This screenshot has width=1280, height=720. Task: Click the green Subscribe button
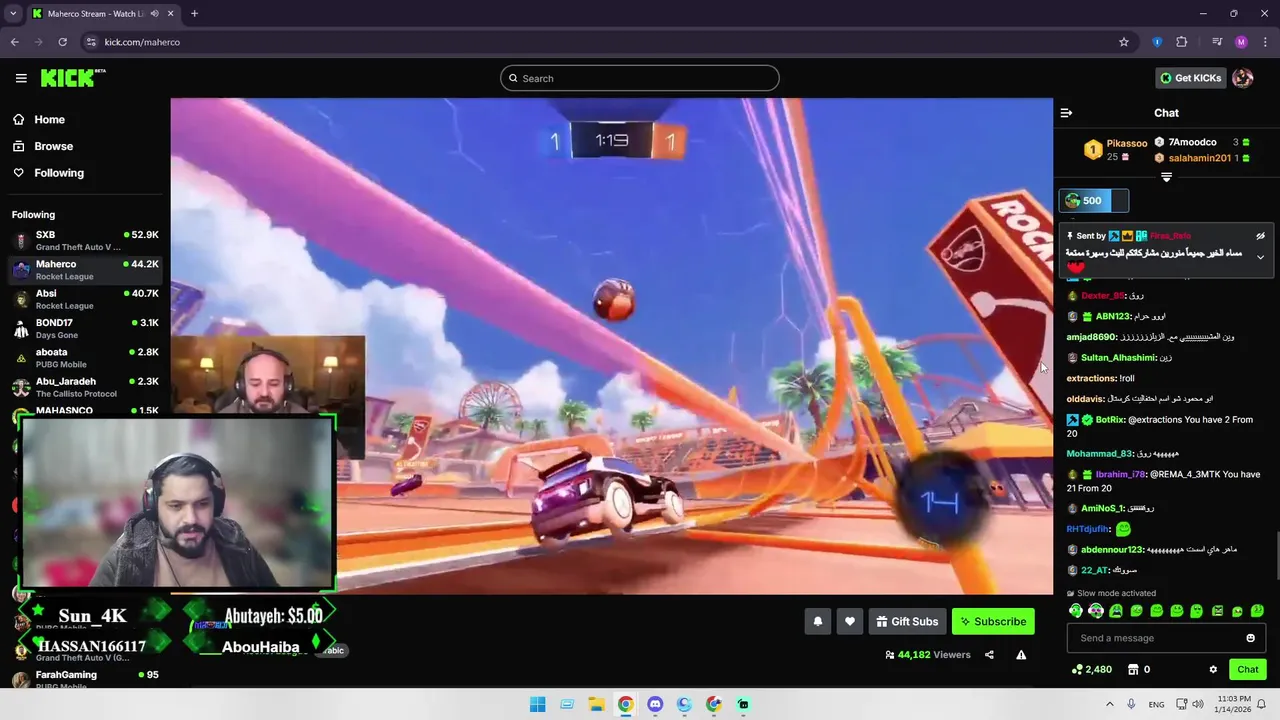point(993,621)
